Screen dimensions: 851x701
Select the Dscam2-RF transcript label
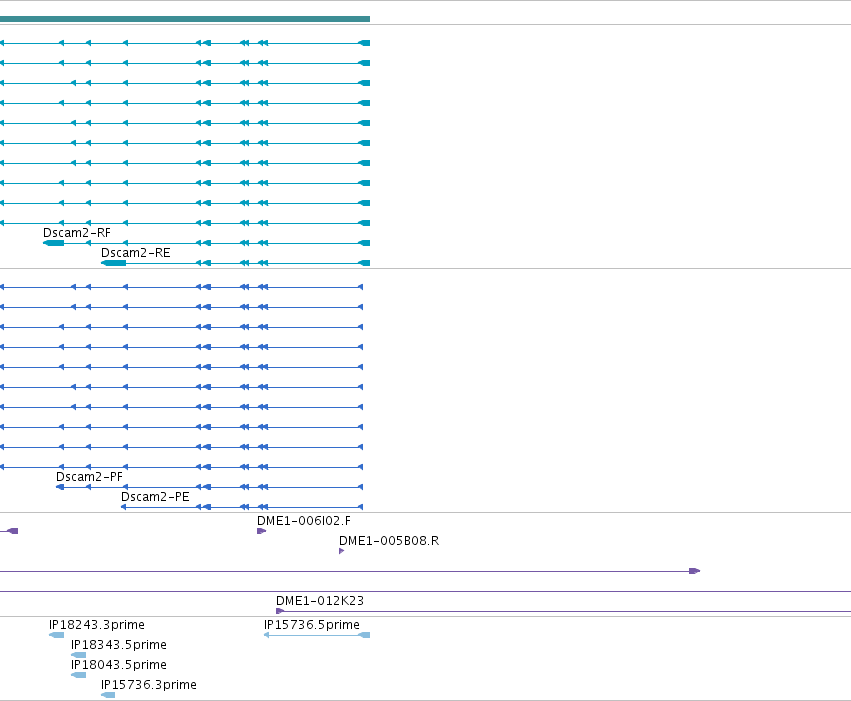[77, 233]
